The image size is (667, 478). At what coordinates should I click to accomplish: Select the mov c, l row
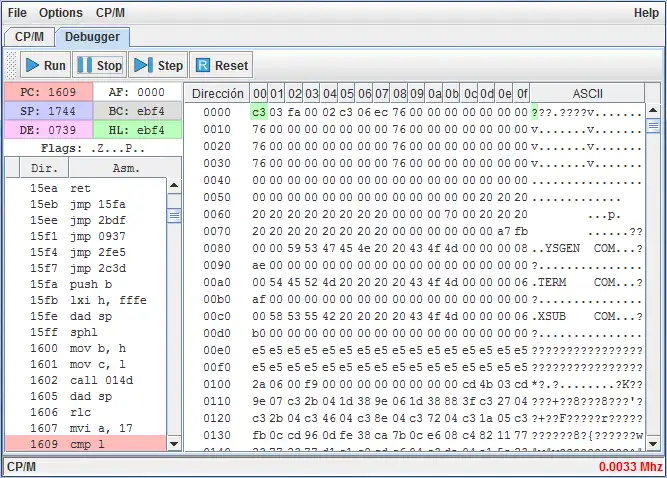tap(86, 364)
